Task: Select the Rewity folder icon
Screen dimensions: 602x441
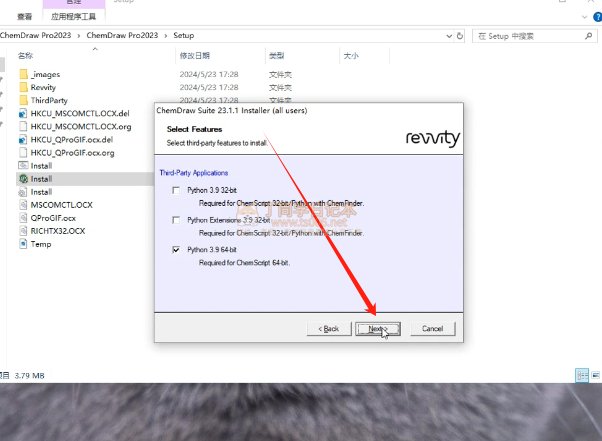Action: [23, 87]
